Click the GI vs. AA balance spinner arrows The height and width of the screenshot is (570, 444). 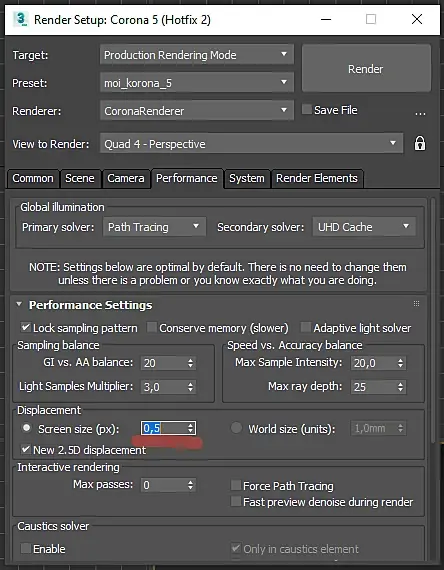click(191, 363)
